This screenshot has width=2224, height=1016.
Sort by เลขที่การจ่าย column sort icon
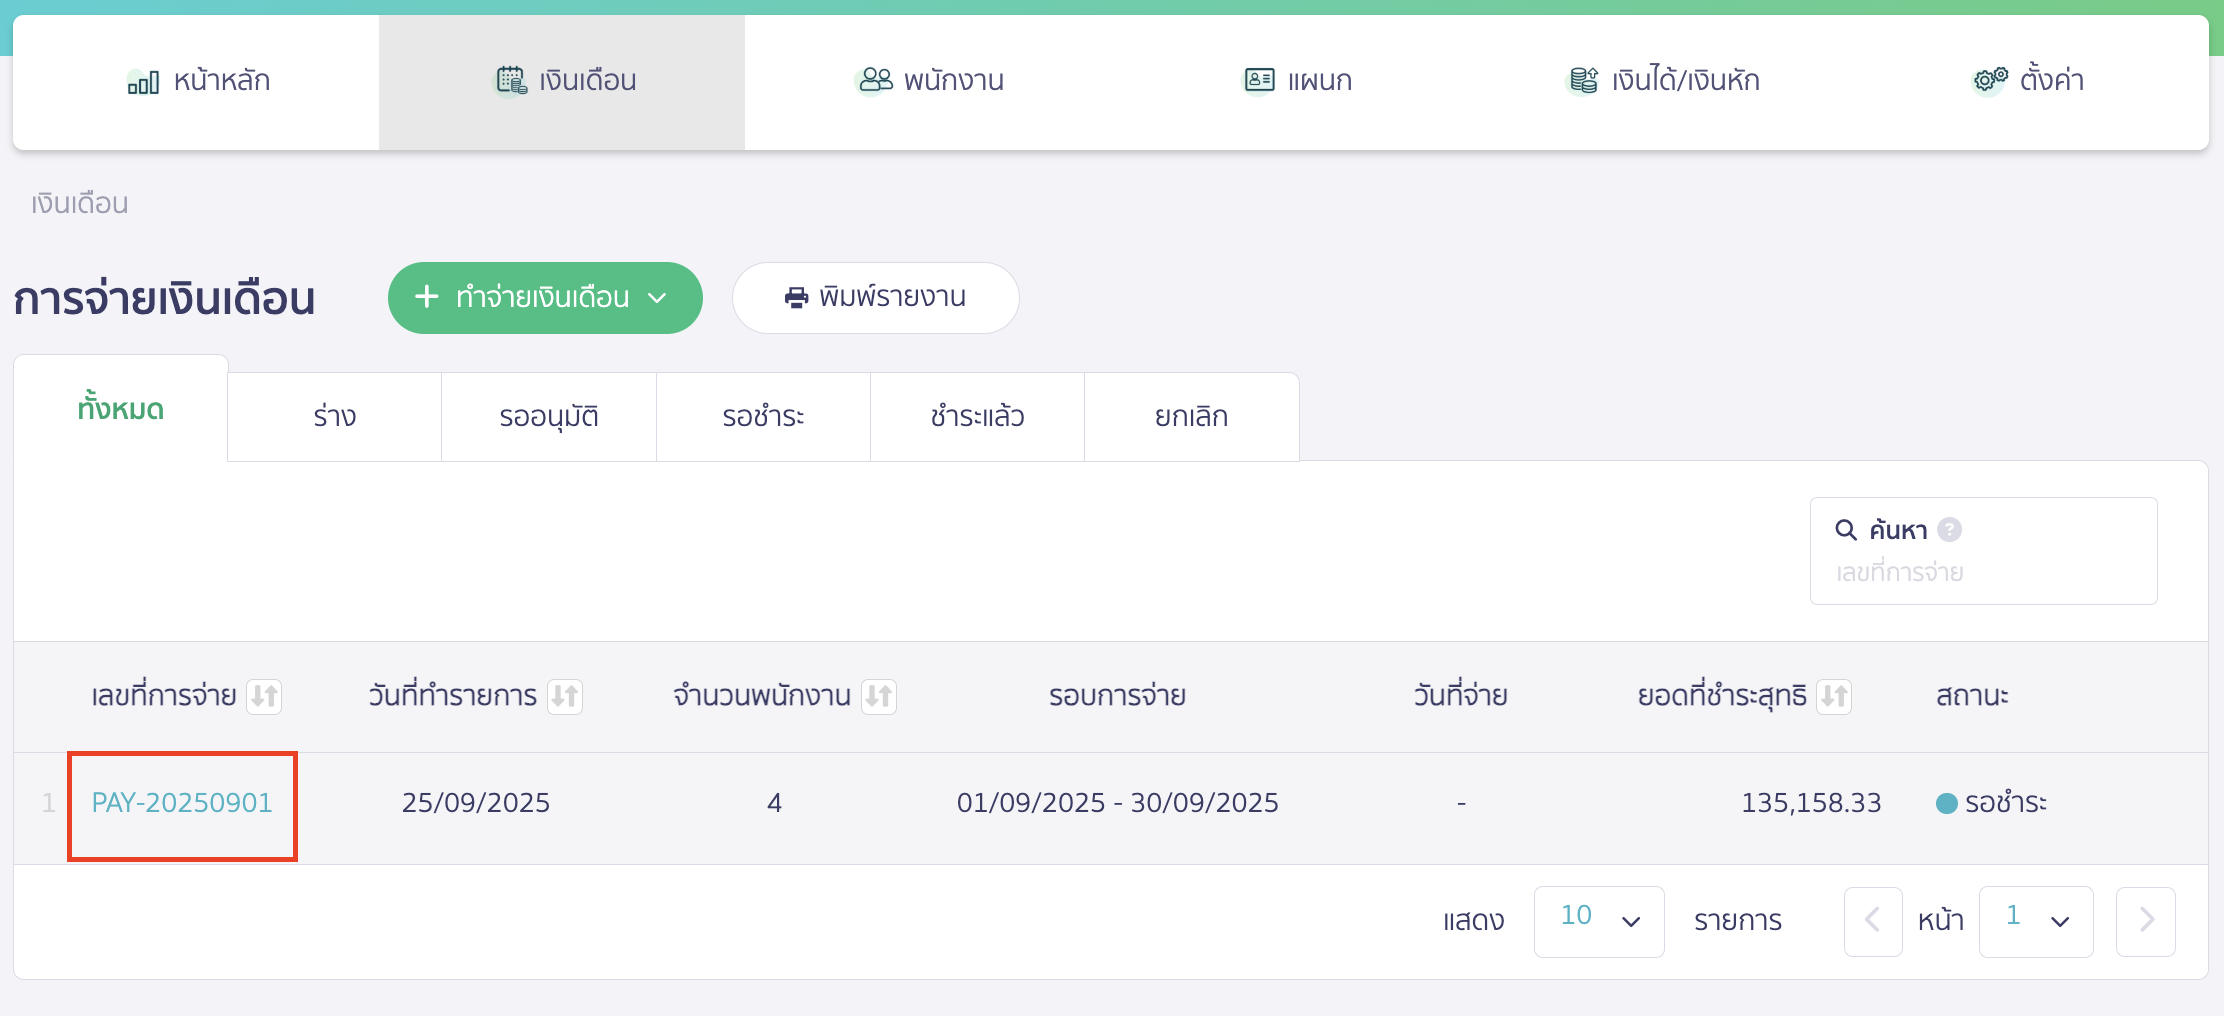coord(264,696)
